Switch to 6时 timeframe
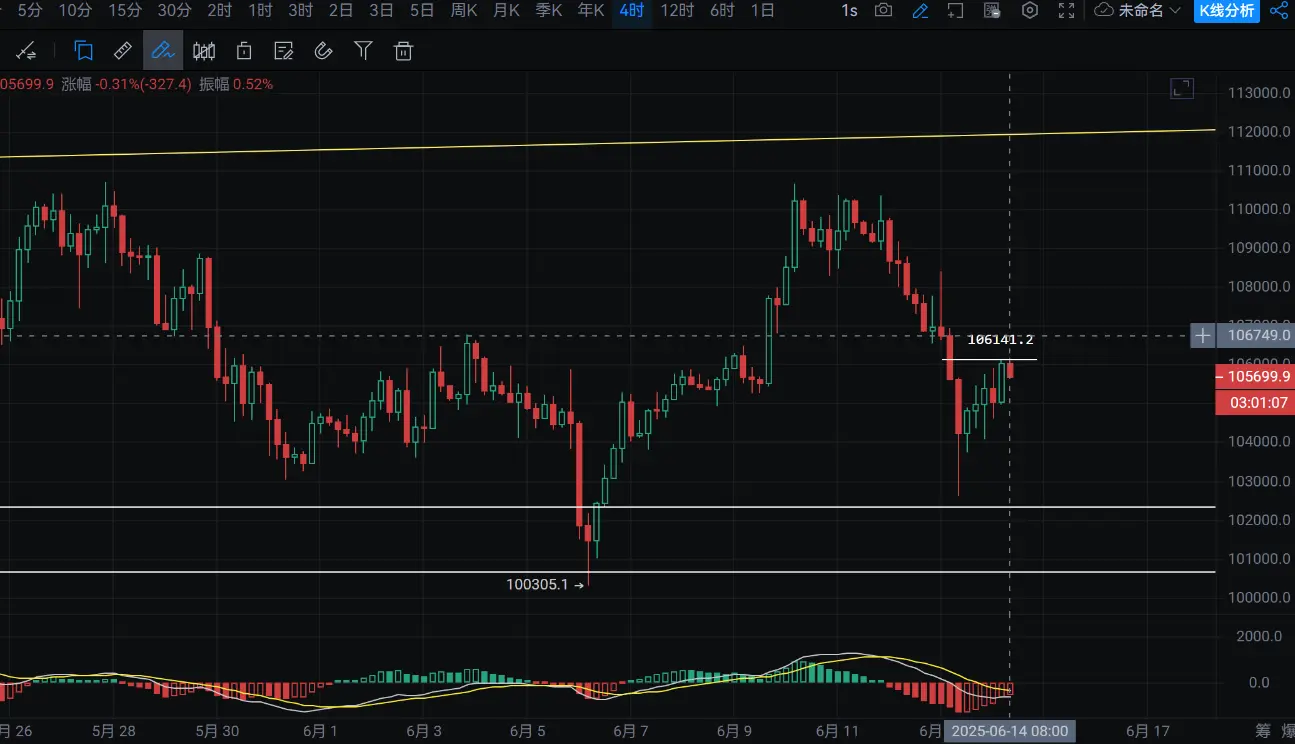 click(x=722, y=11)
